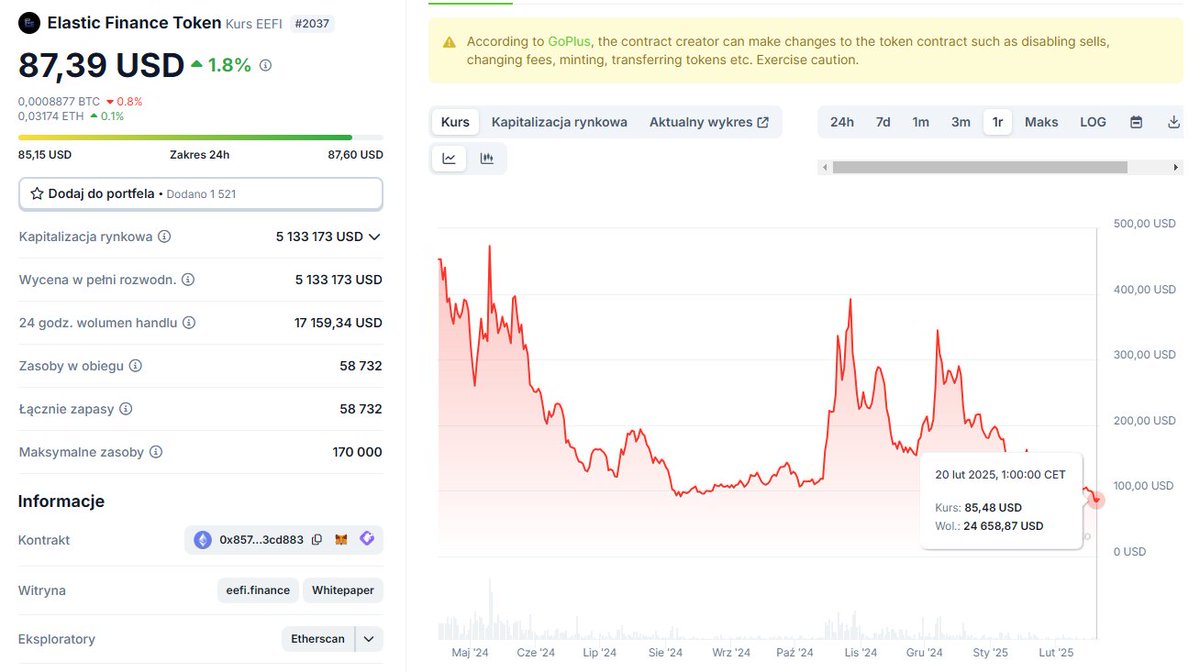Screen dimensions: 1200x672
Task: Set chart range to 3m
Action: tap(961, 122)
